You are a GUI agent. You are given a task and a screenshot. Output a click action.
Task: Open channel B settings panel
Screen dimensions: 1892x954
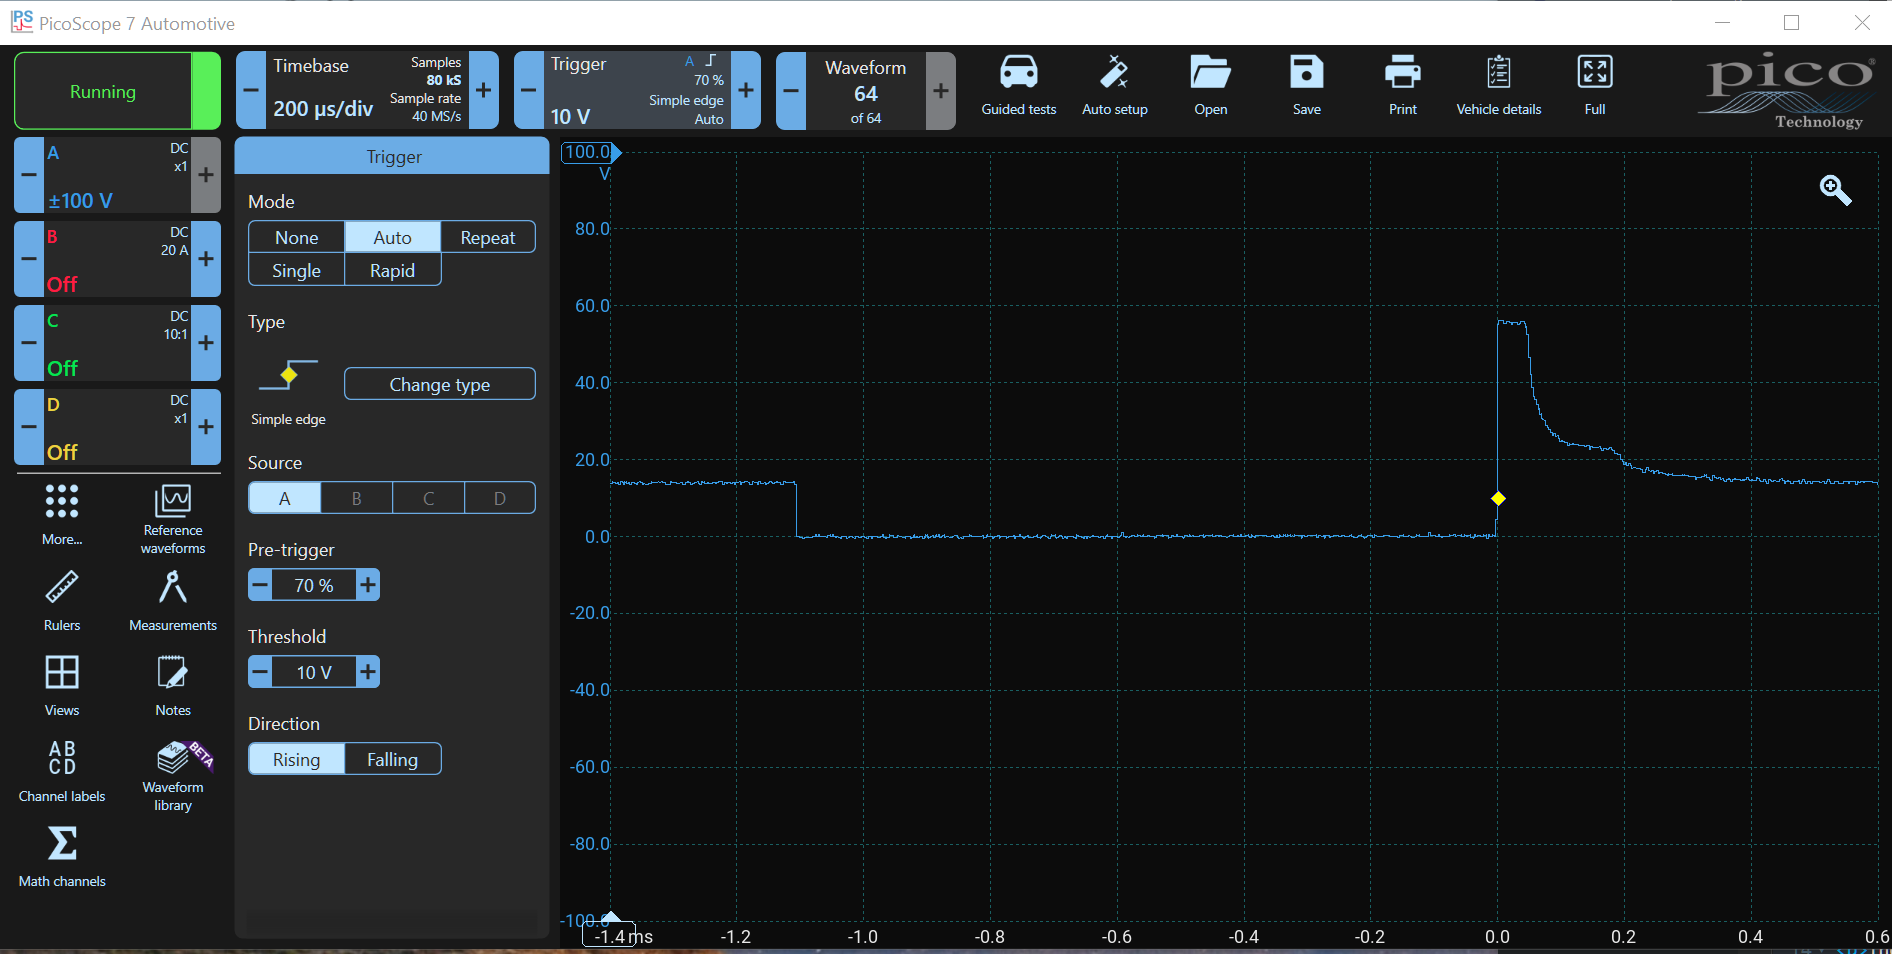coord(117,258)
